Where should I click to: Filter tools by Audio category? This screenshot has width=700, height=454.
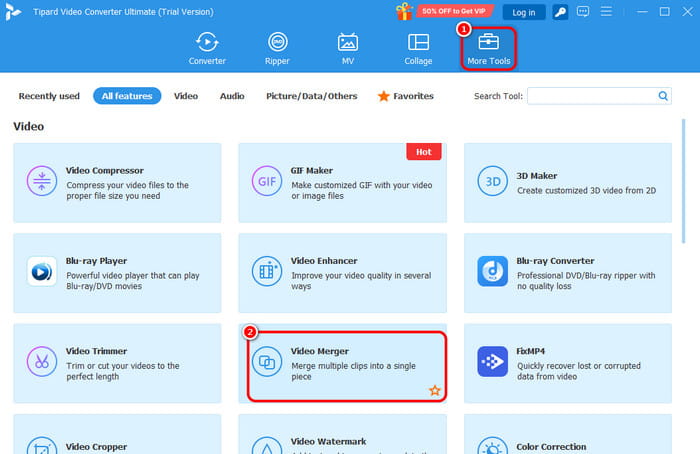[232, 96]
